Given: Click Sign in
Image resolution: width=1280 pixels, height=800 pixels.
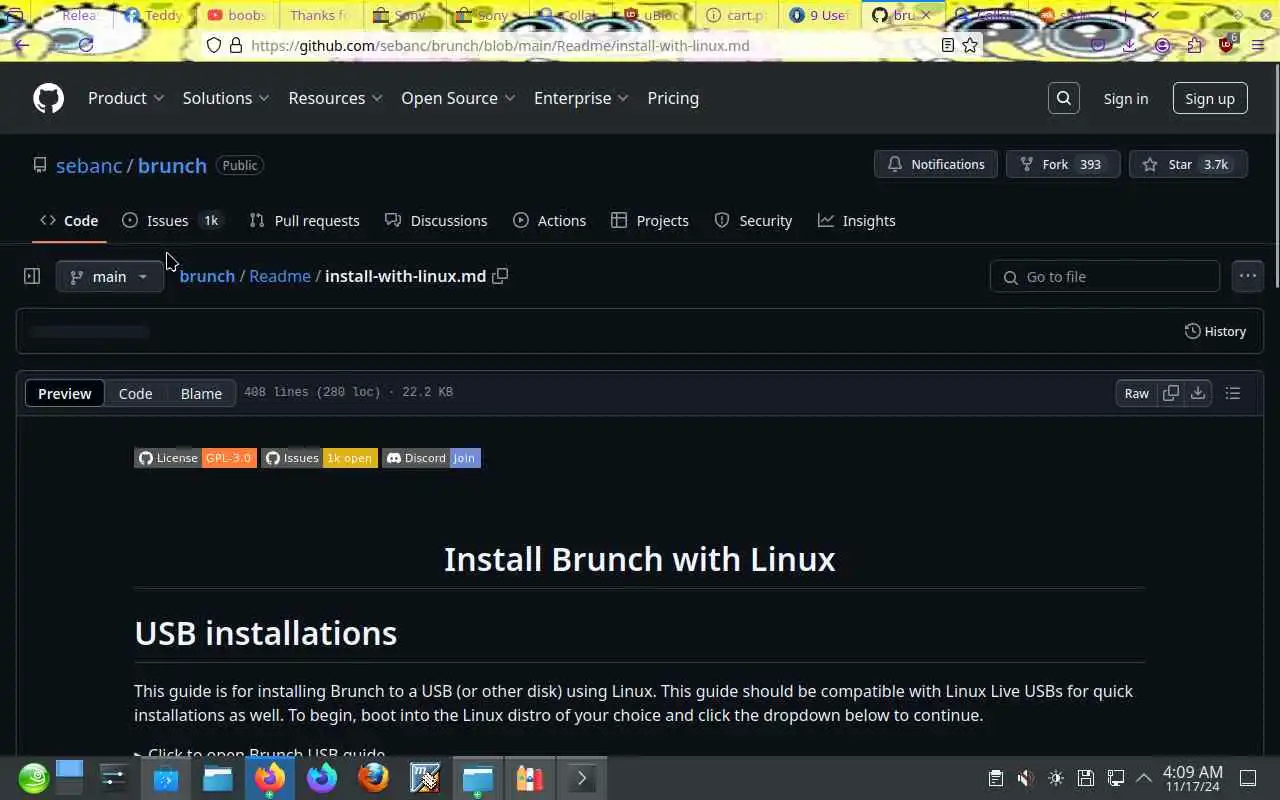Looking at the screenshot, I should pyautogui.click(x=1126, y=98).
